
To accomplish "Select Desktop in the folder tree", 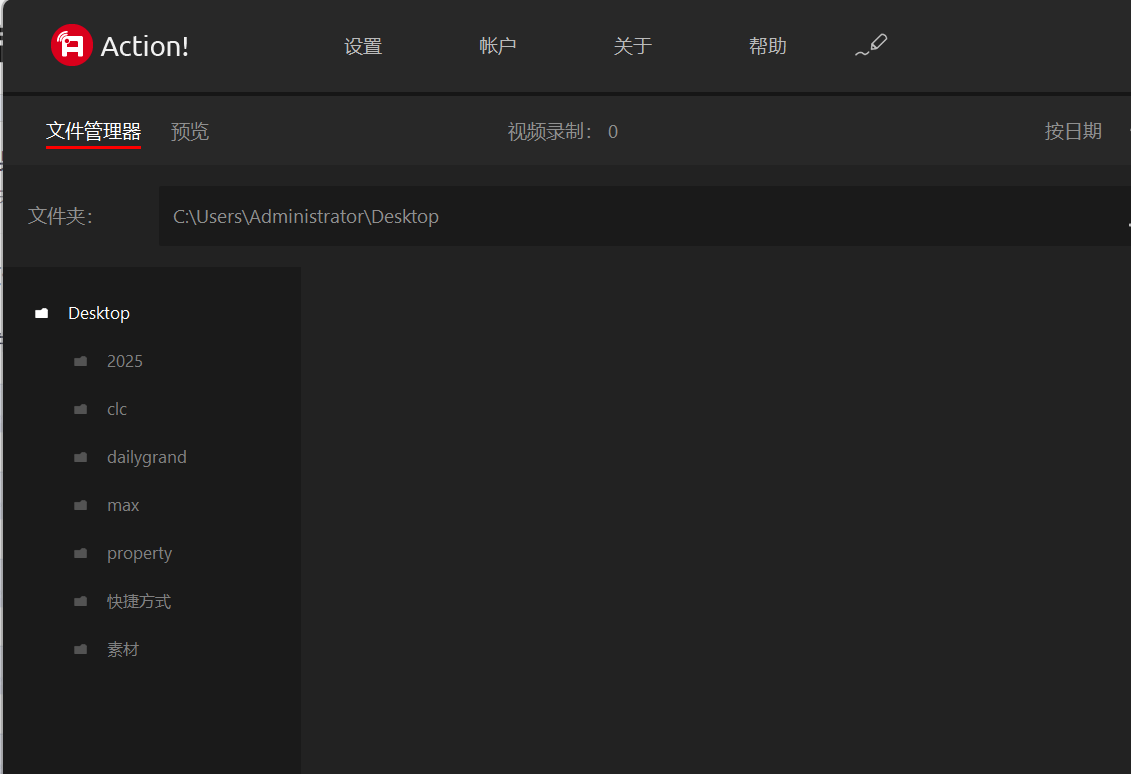I will (x=99, y=312).
